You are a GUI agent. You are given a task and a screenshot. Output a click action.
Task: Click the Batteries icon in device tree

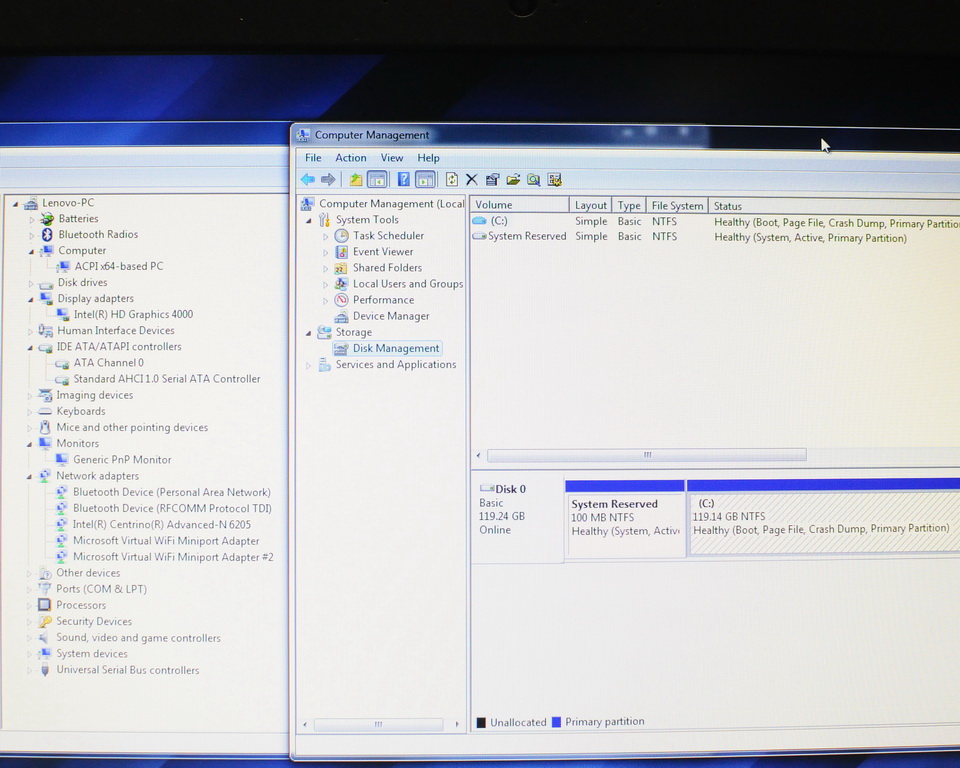[47, 219]
